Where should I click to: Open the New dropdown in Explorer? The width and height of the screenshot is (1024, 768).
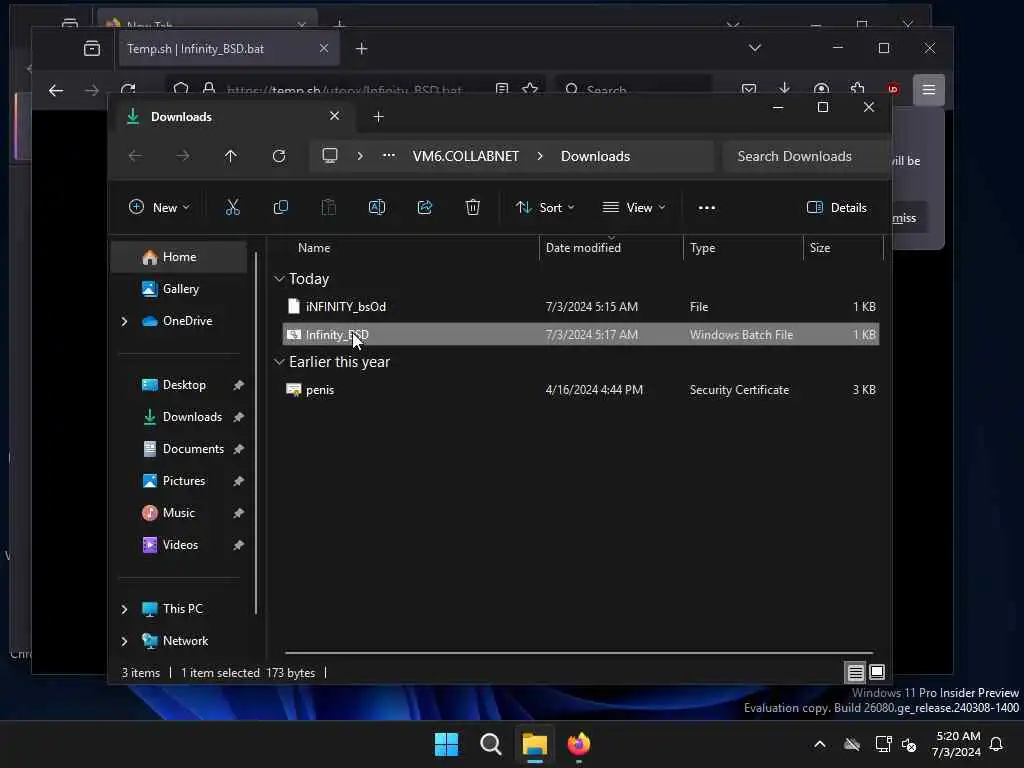(159, 208)
